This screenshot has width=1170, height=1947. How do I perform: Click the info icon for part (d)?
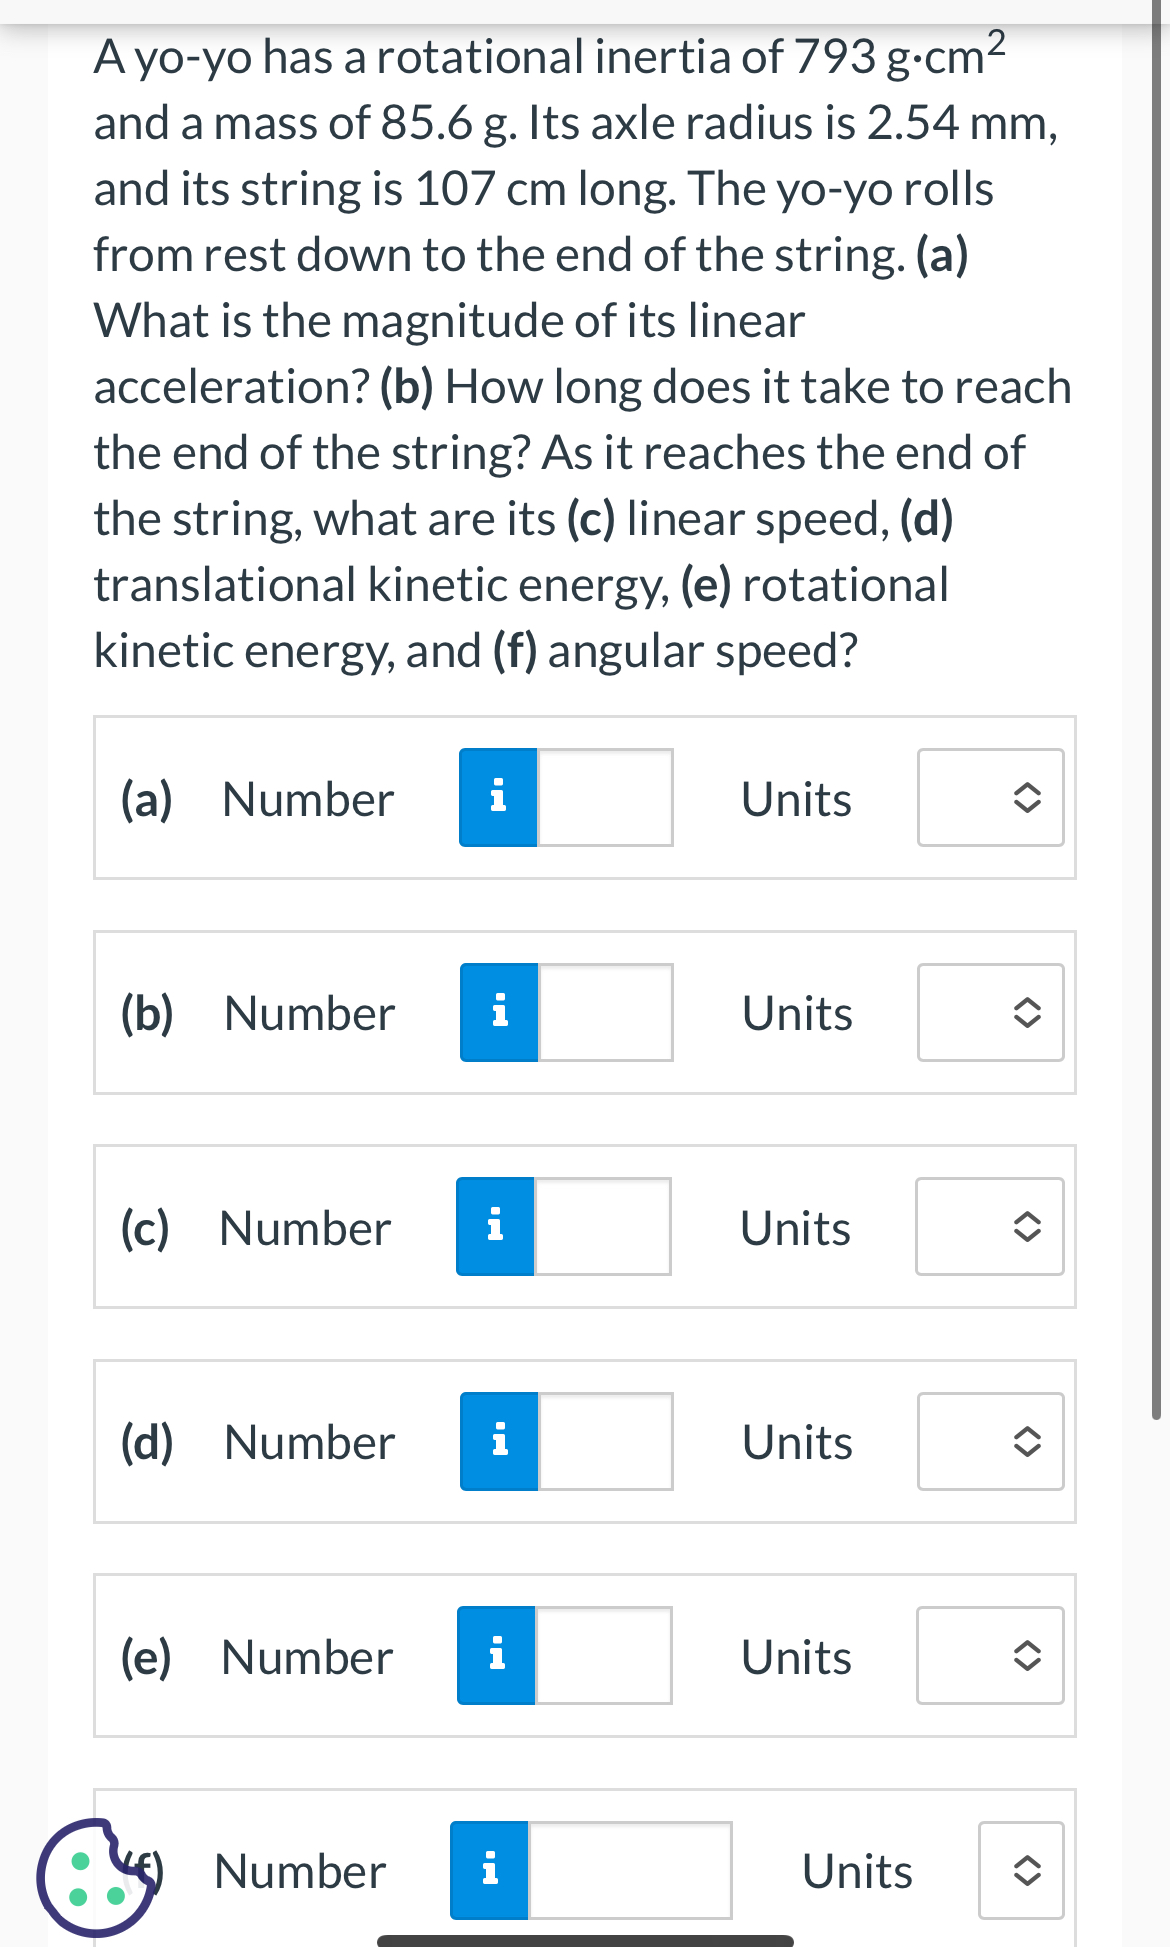pyautogui.click(x=498, y=1440)
